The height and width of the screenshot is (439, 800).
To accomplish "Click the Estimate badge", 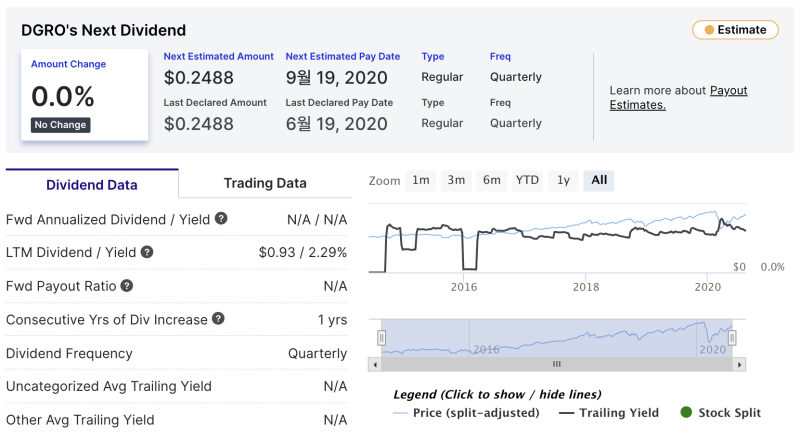I will [x=735, y=30].
